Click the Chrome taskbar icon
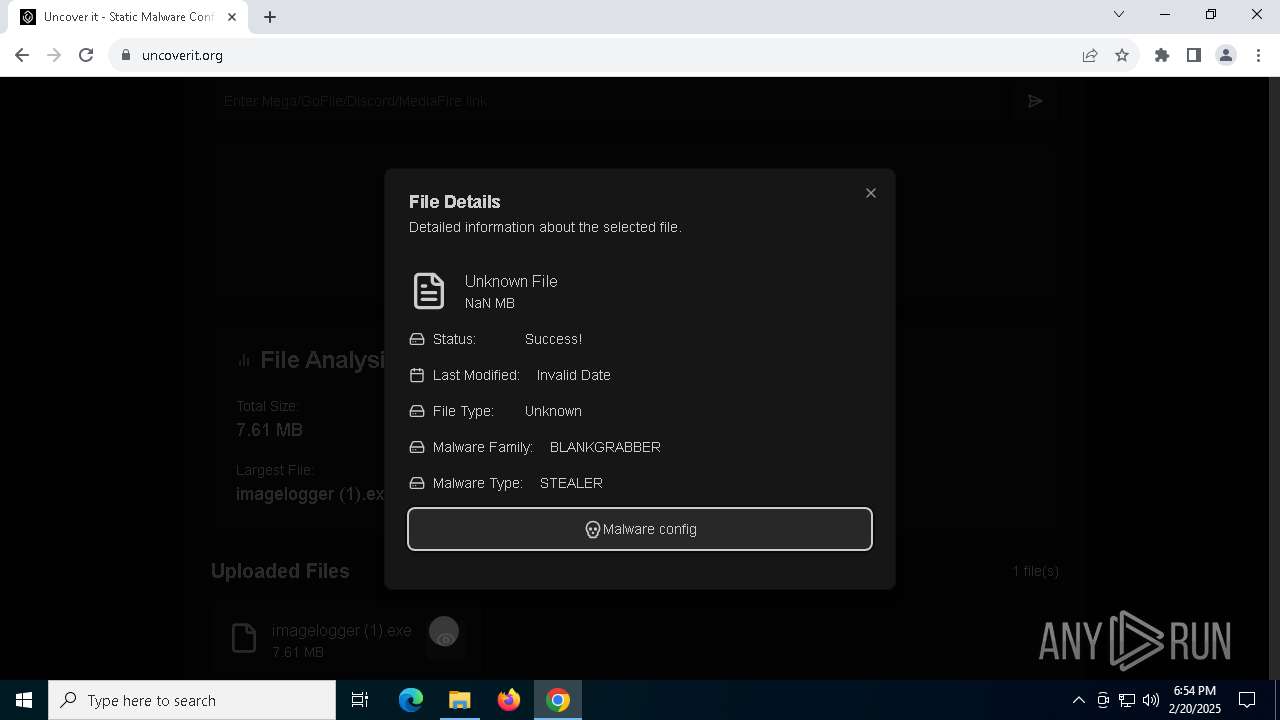 [558, 700]
